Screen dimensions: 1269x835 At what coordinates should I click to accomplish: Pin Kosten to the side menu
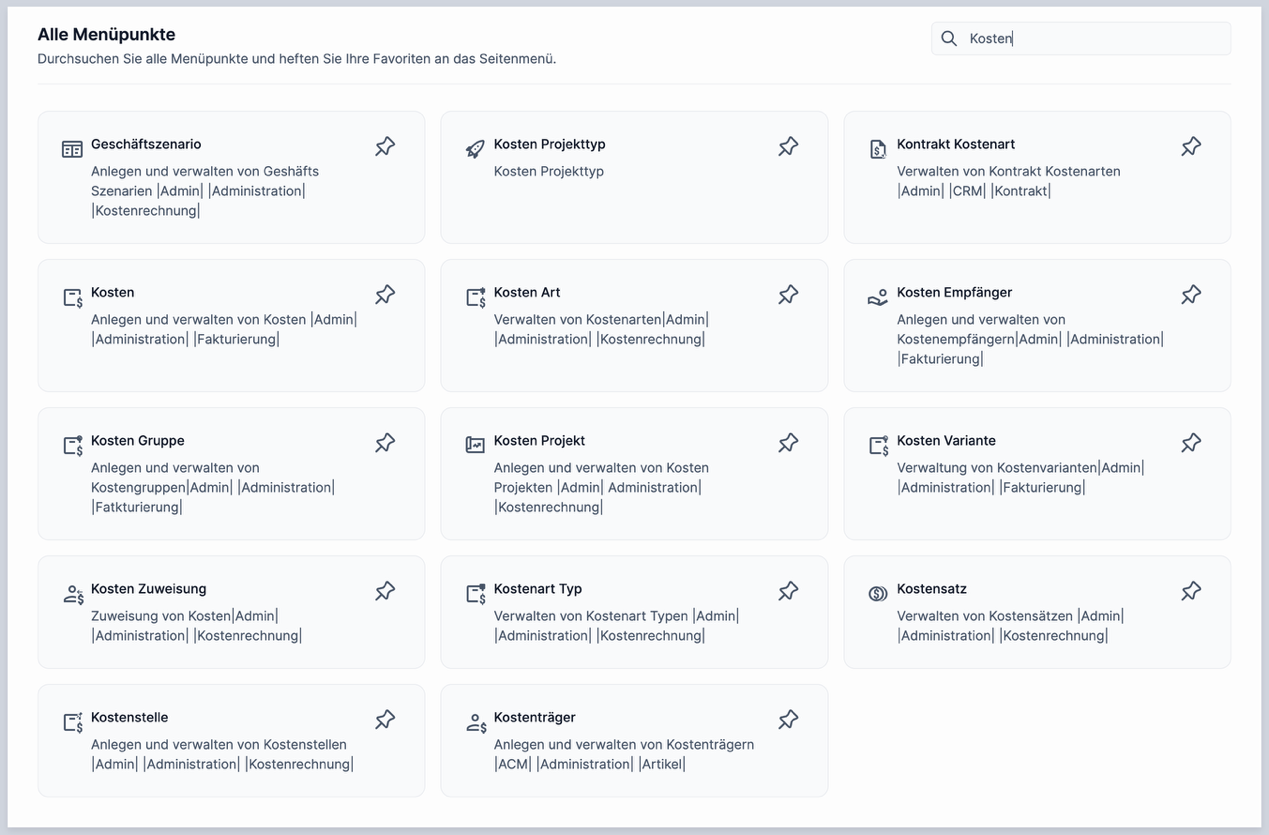[x=385, y=293]
